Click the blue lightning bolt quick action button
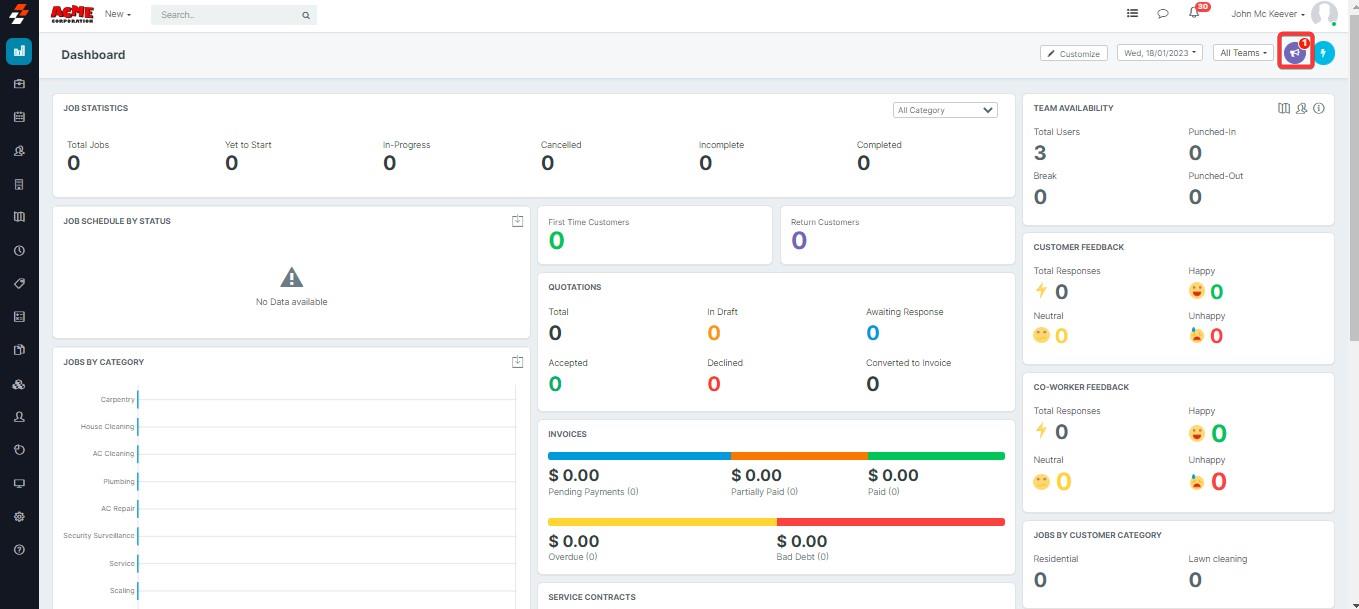The width and height of the screenshot is (1359, 609). [1324, 53]
